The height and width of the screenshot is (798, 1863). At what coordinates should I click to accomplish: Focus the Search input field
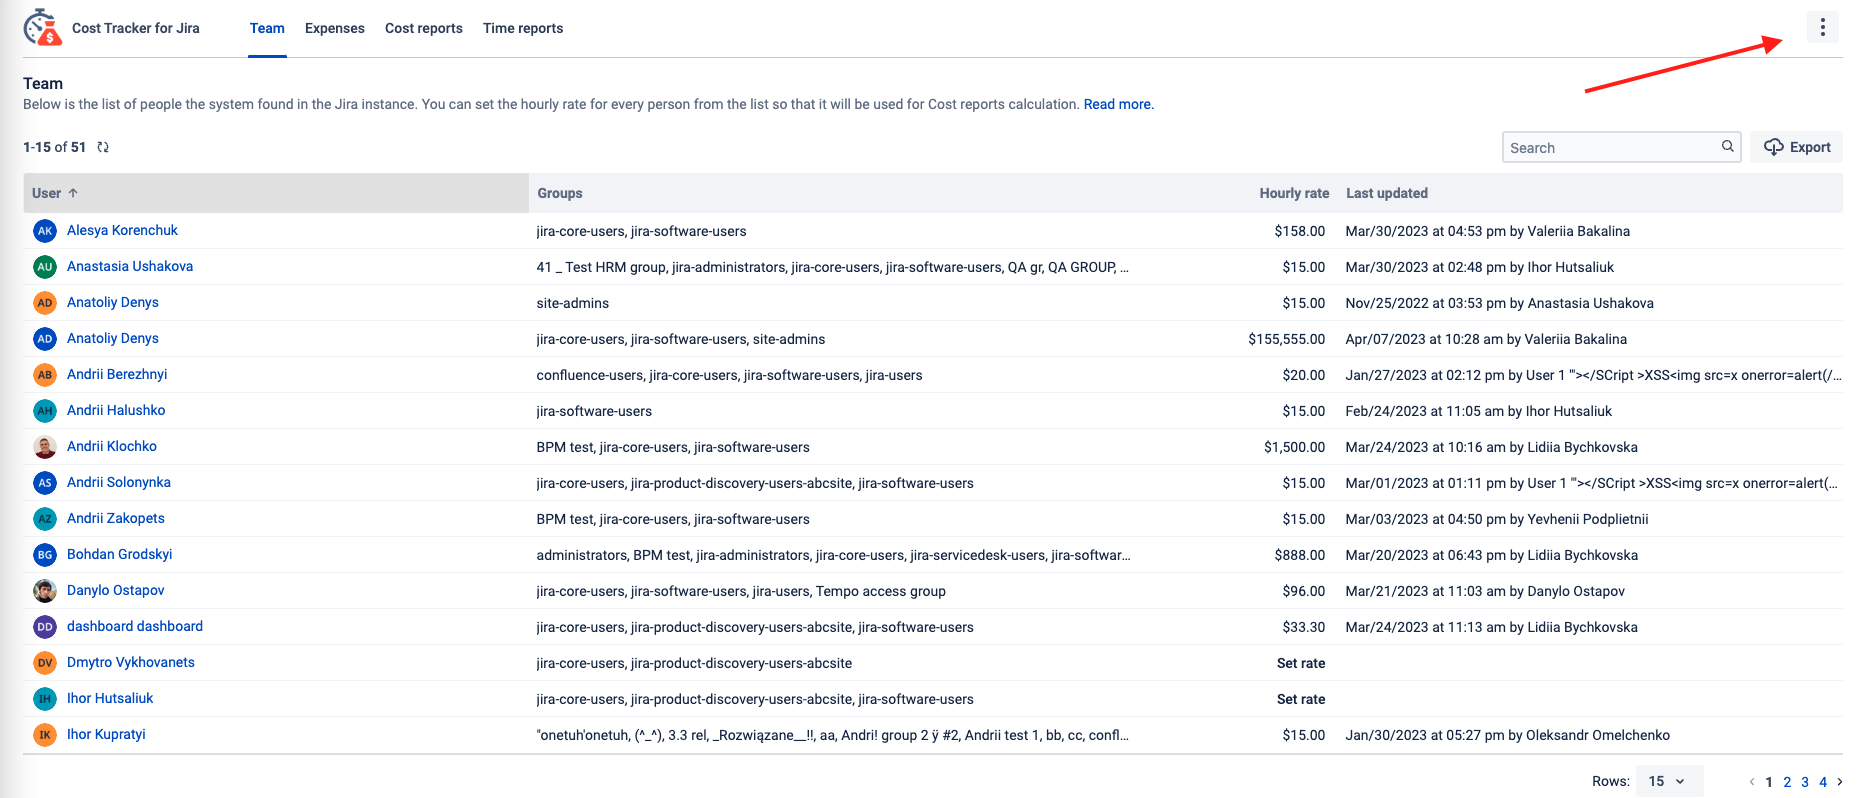1610,147
